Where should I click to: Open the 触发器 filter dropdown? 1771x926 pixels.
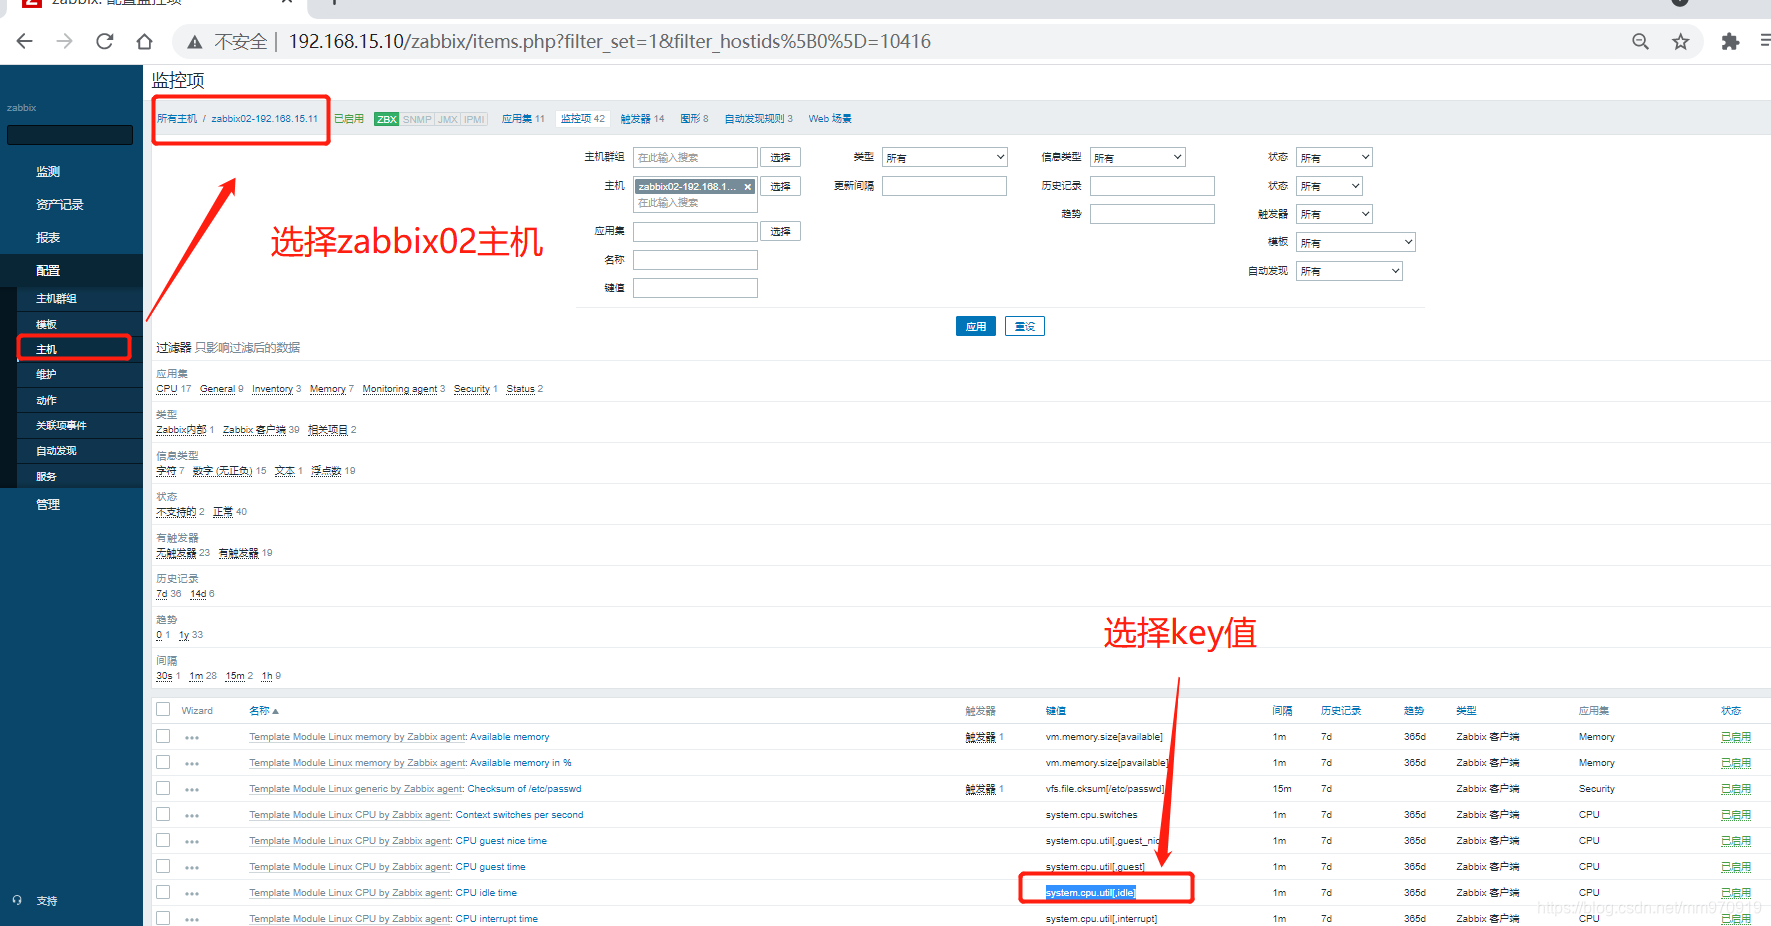point(1334,214)
